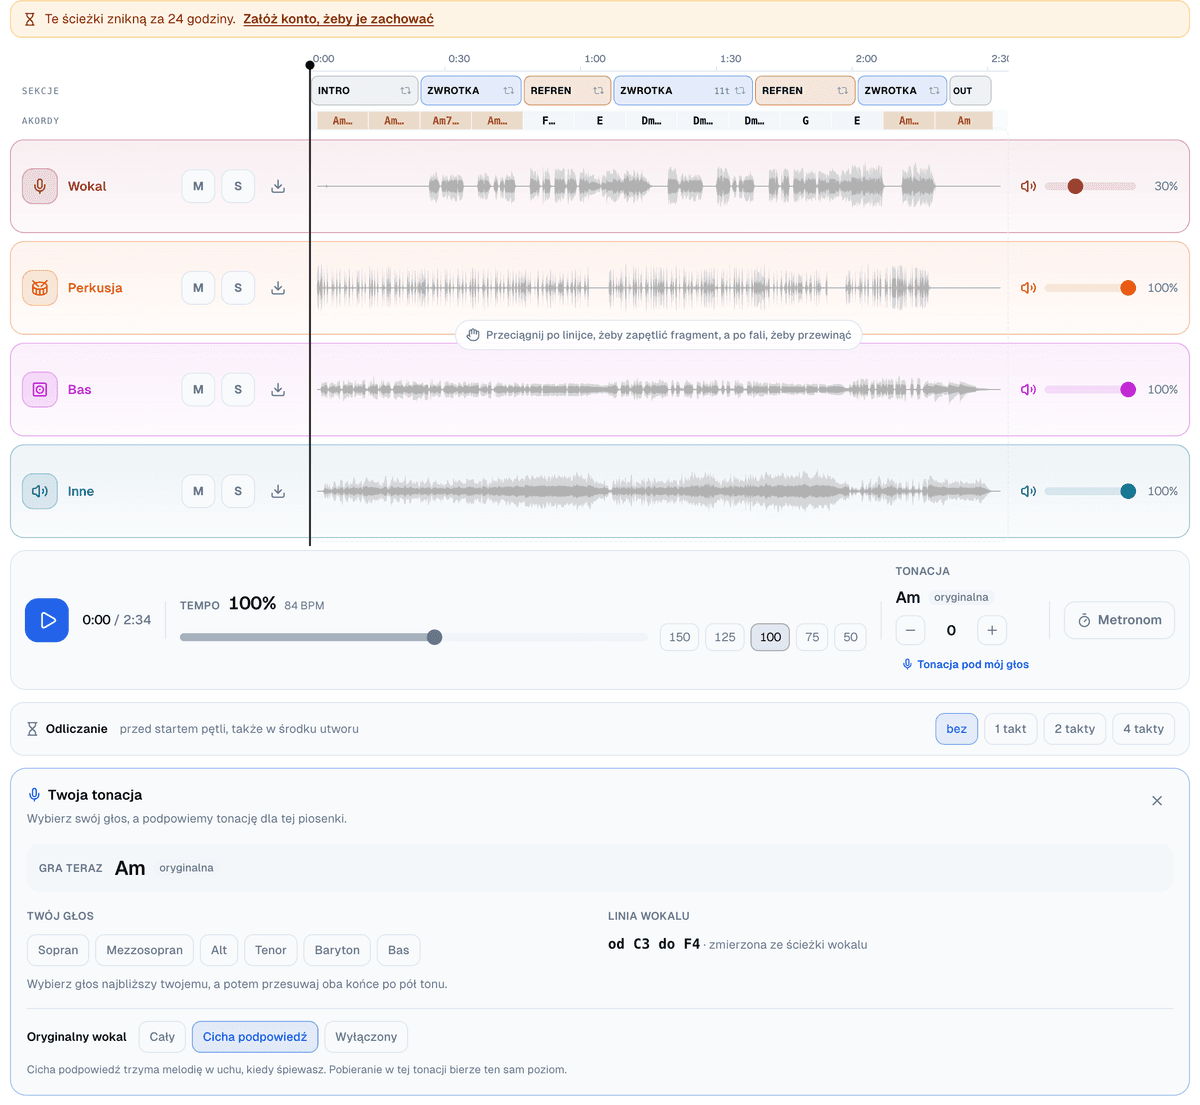Click the G chord block

tap(806, 121)
